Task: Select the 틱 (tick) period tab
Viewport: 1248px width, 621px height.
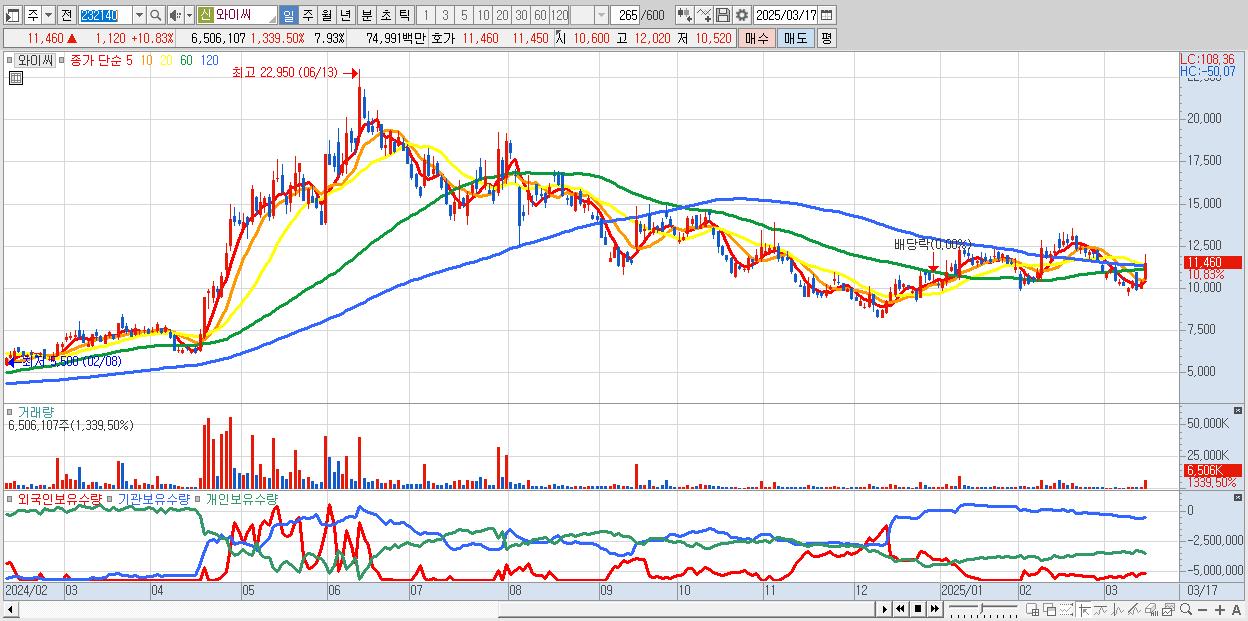Action: [x=404, y=15]
